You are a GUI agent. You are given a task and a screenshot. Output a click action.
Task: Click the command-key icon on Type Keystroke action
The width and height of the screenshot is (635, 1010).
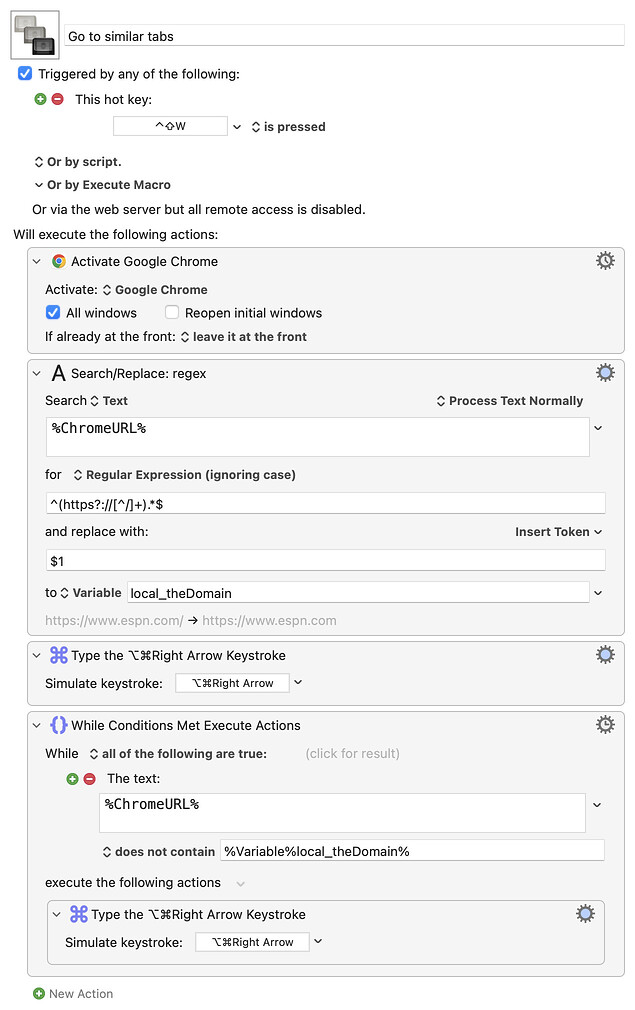tap(58, 654)
